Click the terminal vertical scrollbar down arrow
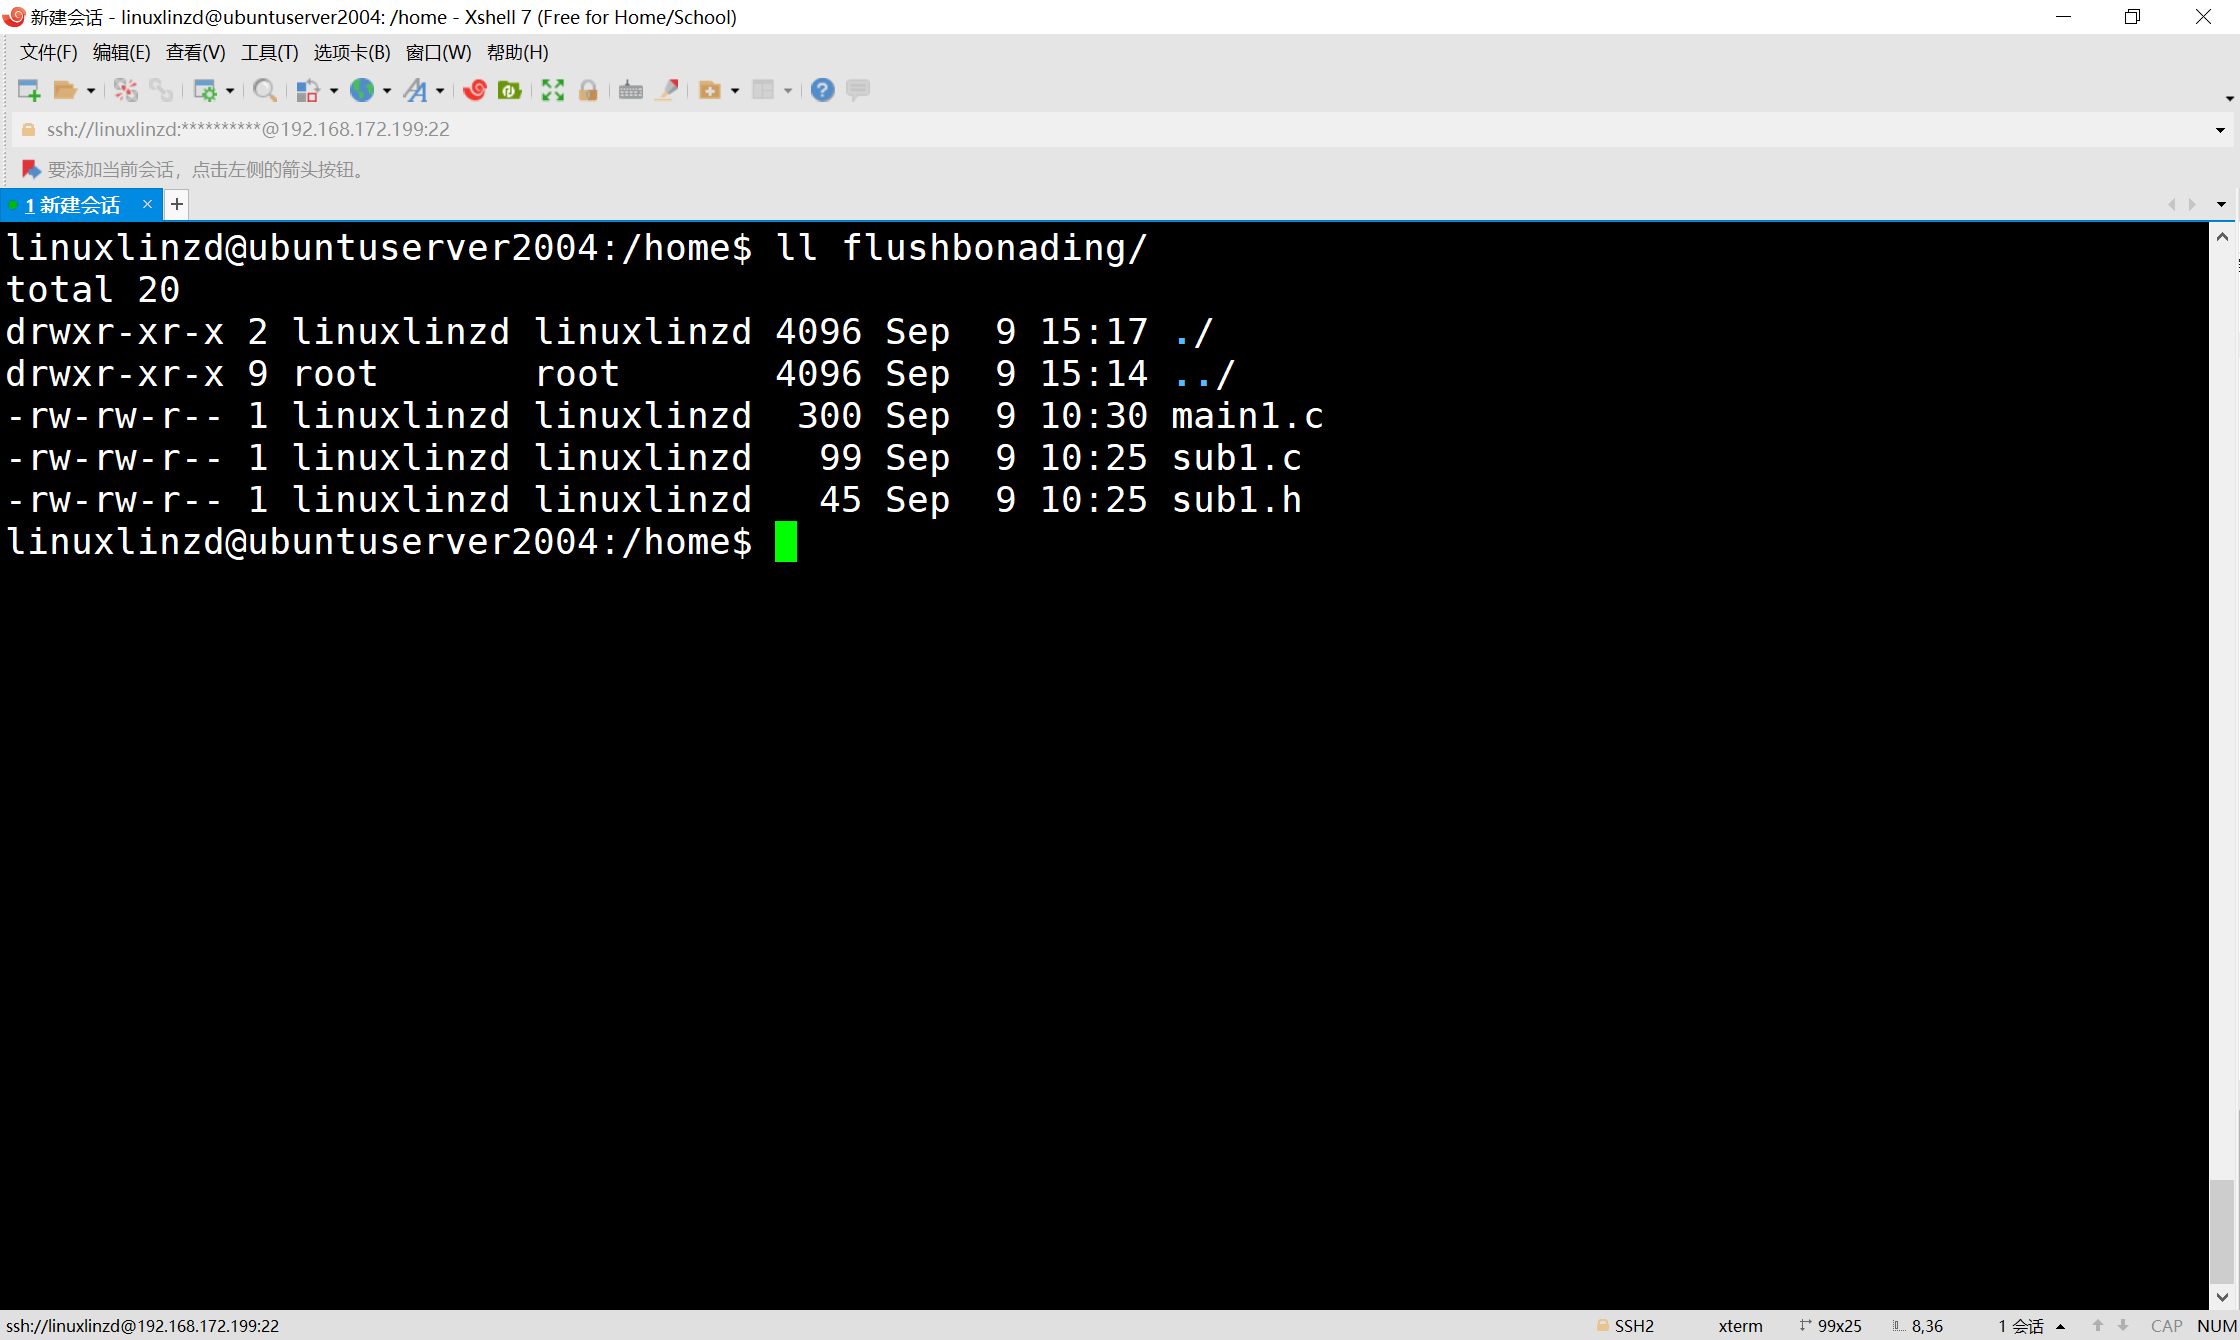Image resolution: width=2240 pixels, height=1340 pixels. (x=2222, y=1297)
